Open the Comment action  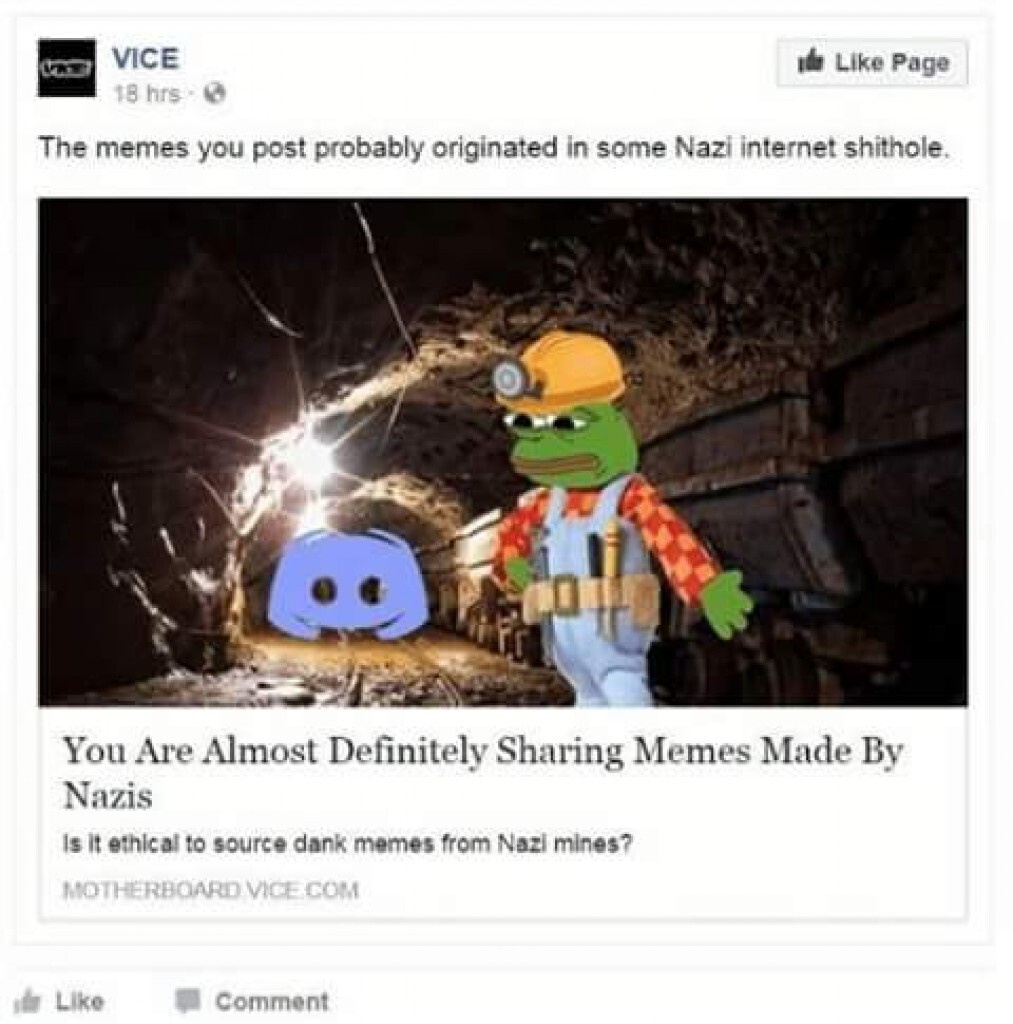click(251, 1001)
